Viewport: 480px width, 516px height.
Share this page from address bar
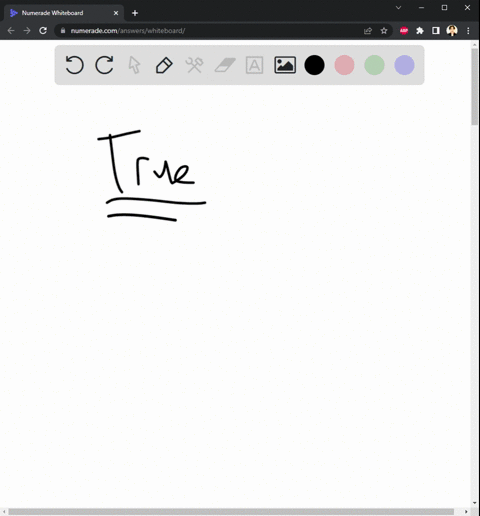(x=368, y=31)
